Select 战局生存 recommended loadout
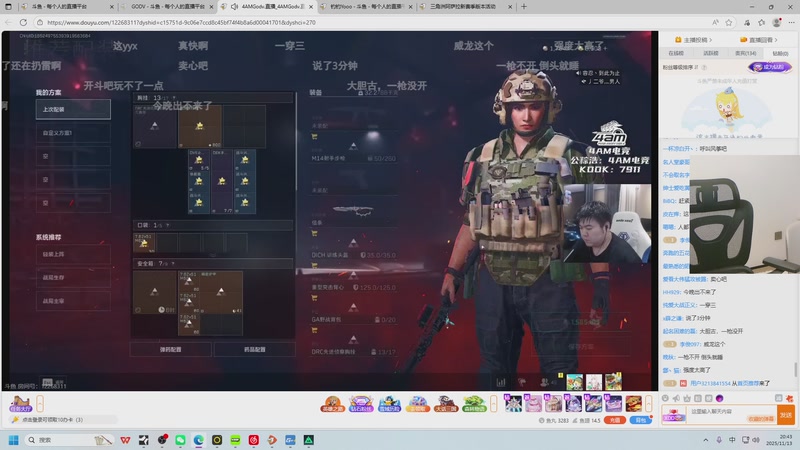 [x=73, y=278]
